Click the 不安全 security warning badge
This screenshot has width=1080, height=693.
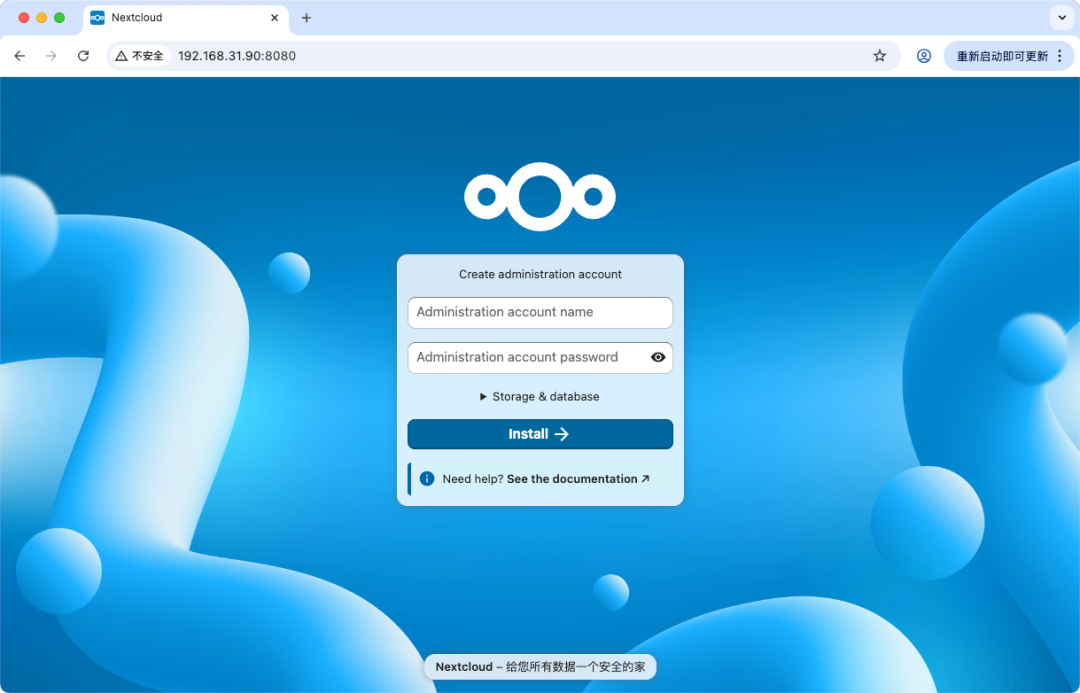point(138,56)
